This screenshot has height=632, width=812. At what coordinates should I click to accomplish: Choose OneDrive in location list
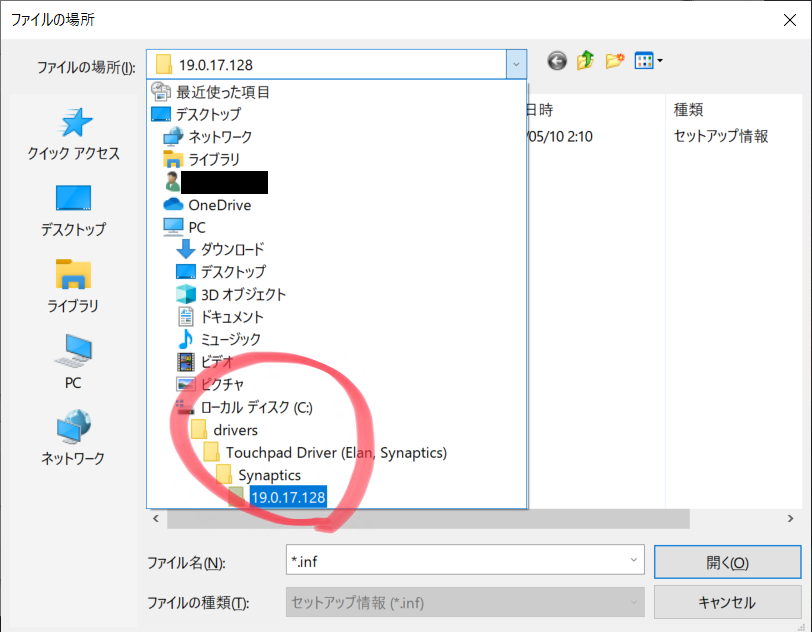[219, 205]
